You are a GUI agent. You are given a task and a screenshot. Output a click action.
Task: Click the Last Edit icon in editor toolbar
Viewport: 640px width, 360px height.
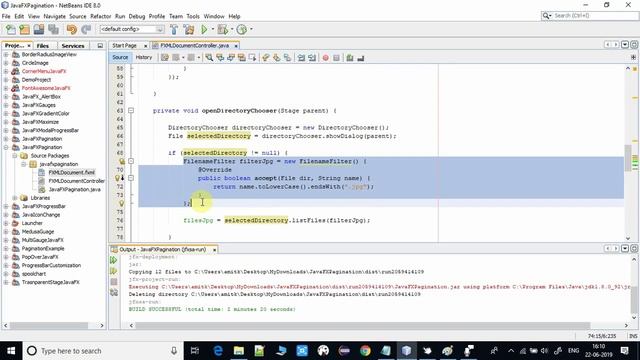pyautogui.click(x=164, y=58)
